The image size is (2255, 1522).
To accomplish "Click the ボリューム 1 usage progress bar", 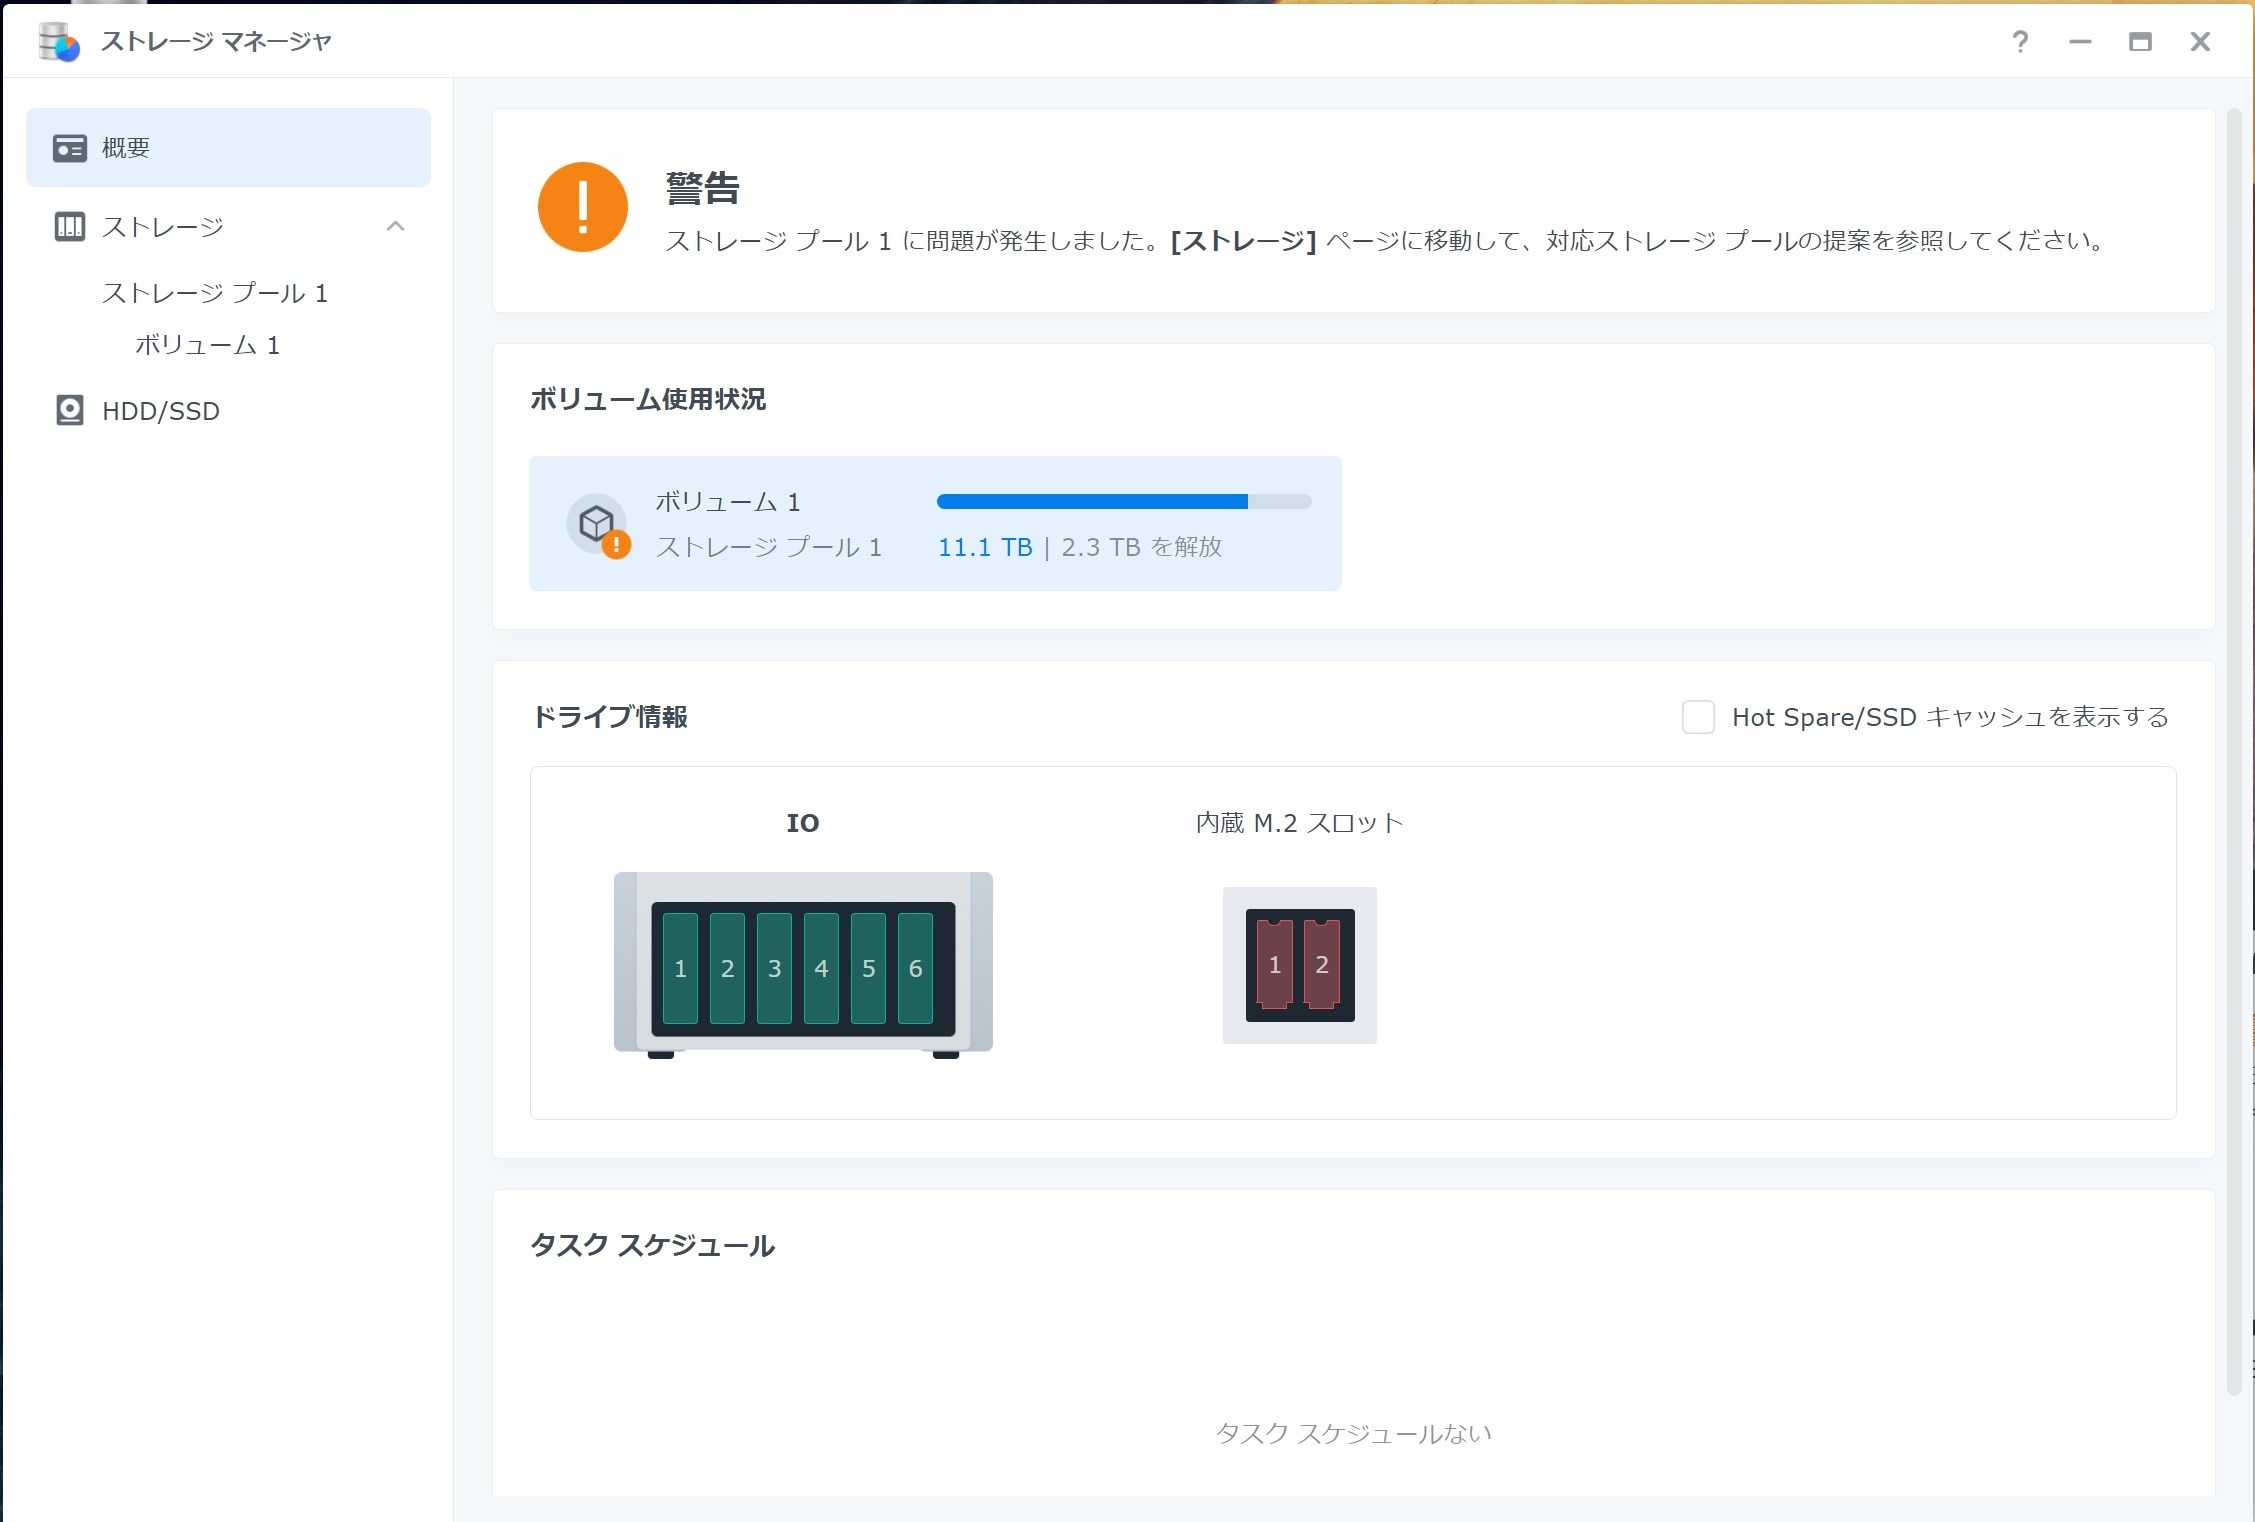I will pyautogui.click(x=1123, y=502).
